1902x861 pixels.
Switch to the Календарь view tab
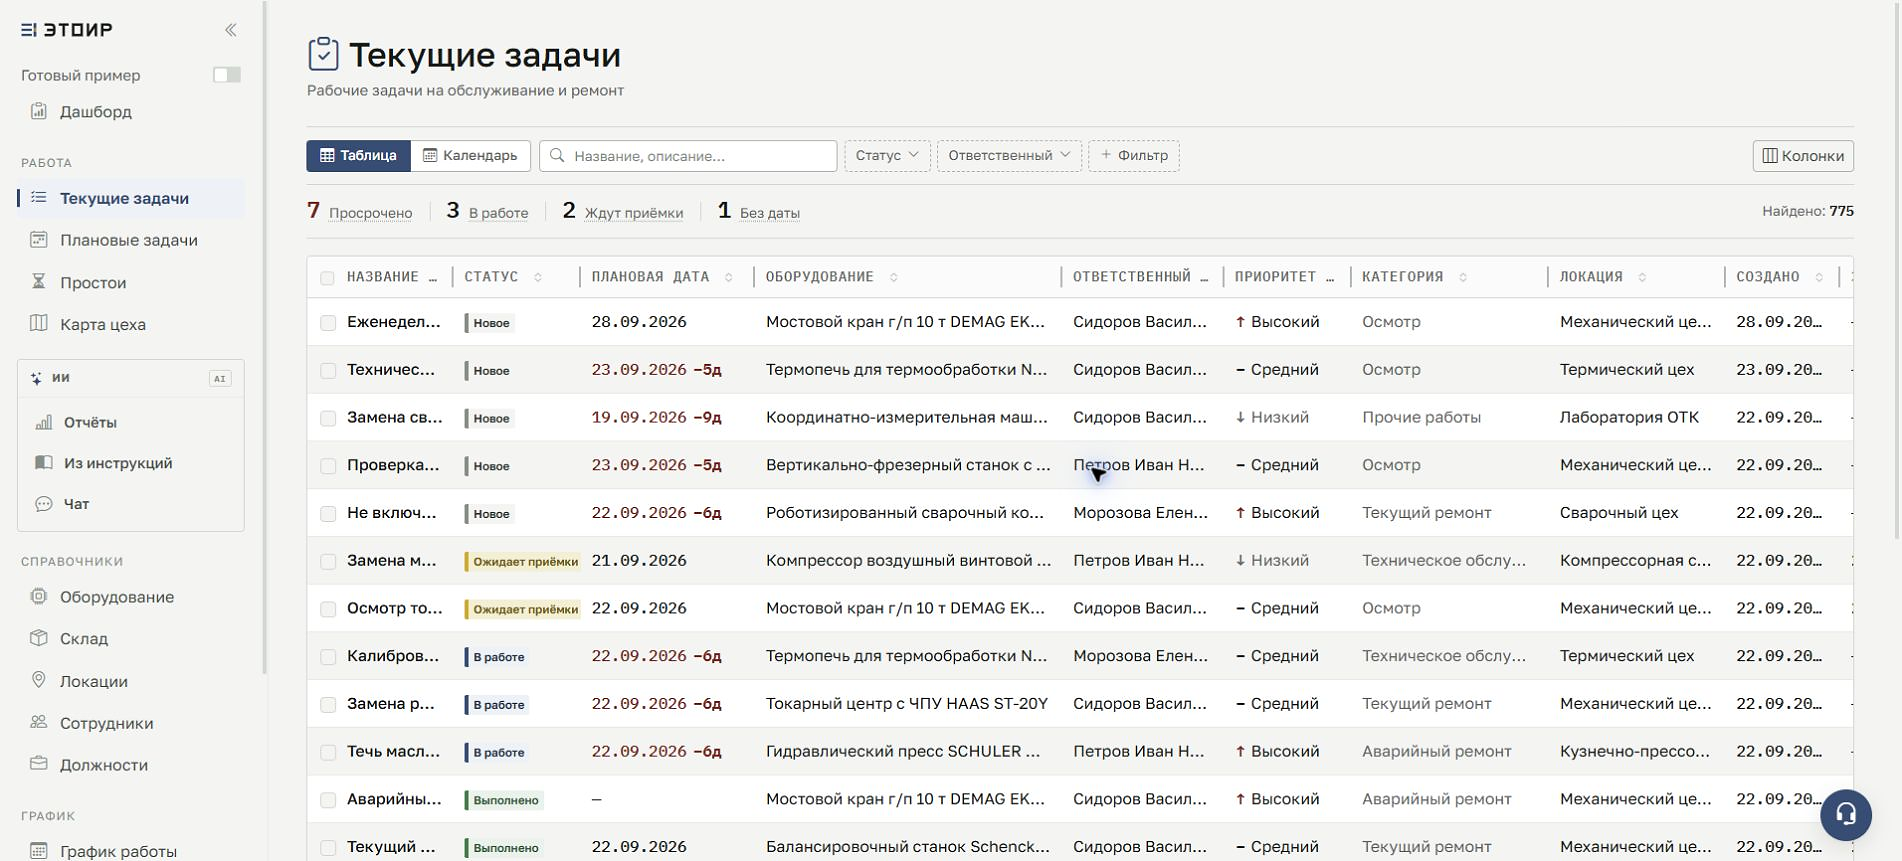click(470, 156)
